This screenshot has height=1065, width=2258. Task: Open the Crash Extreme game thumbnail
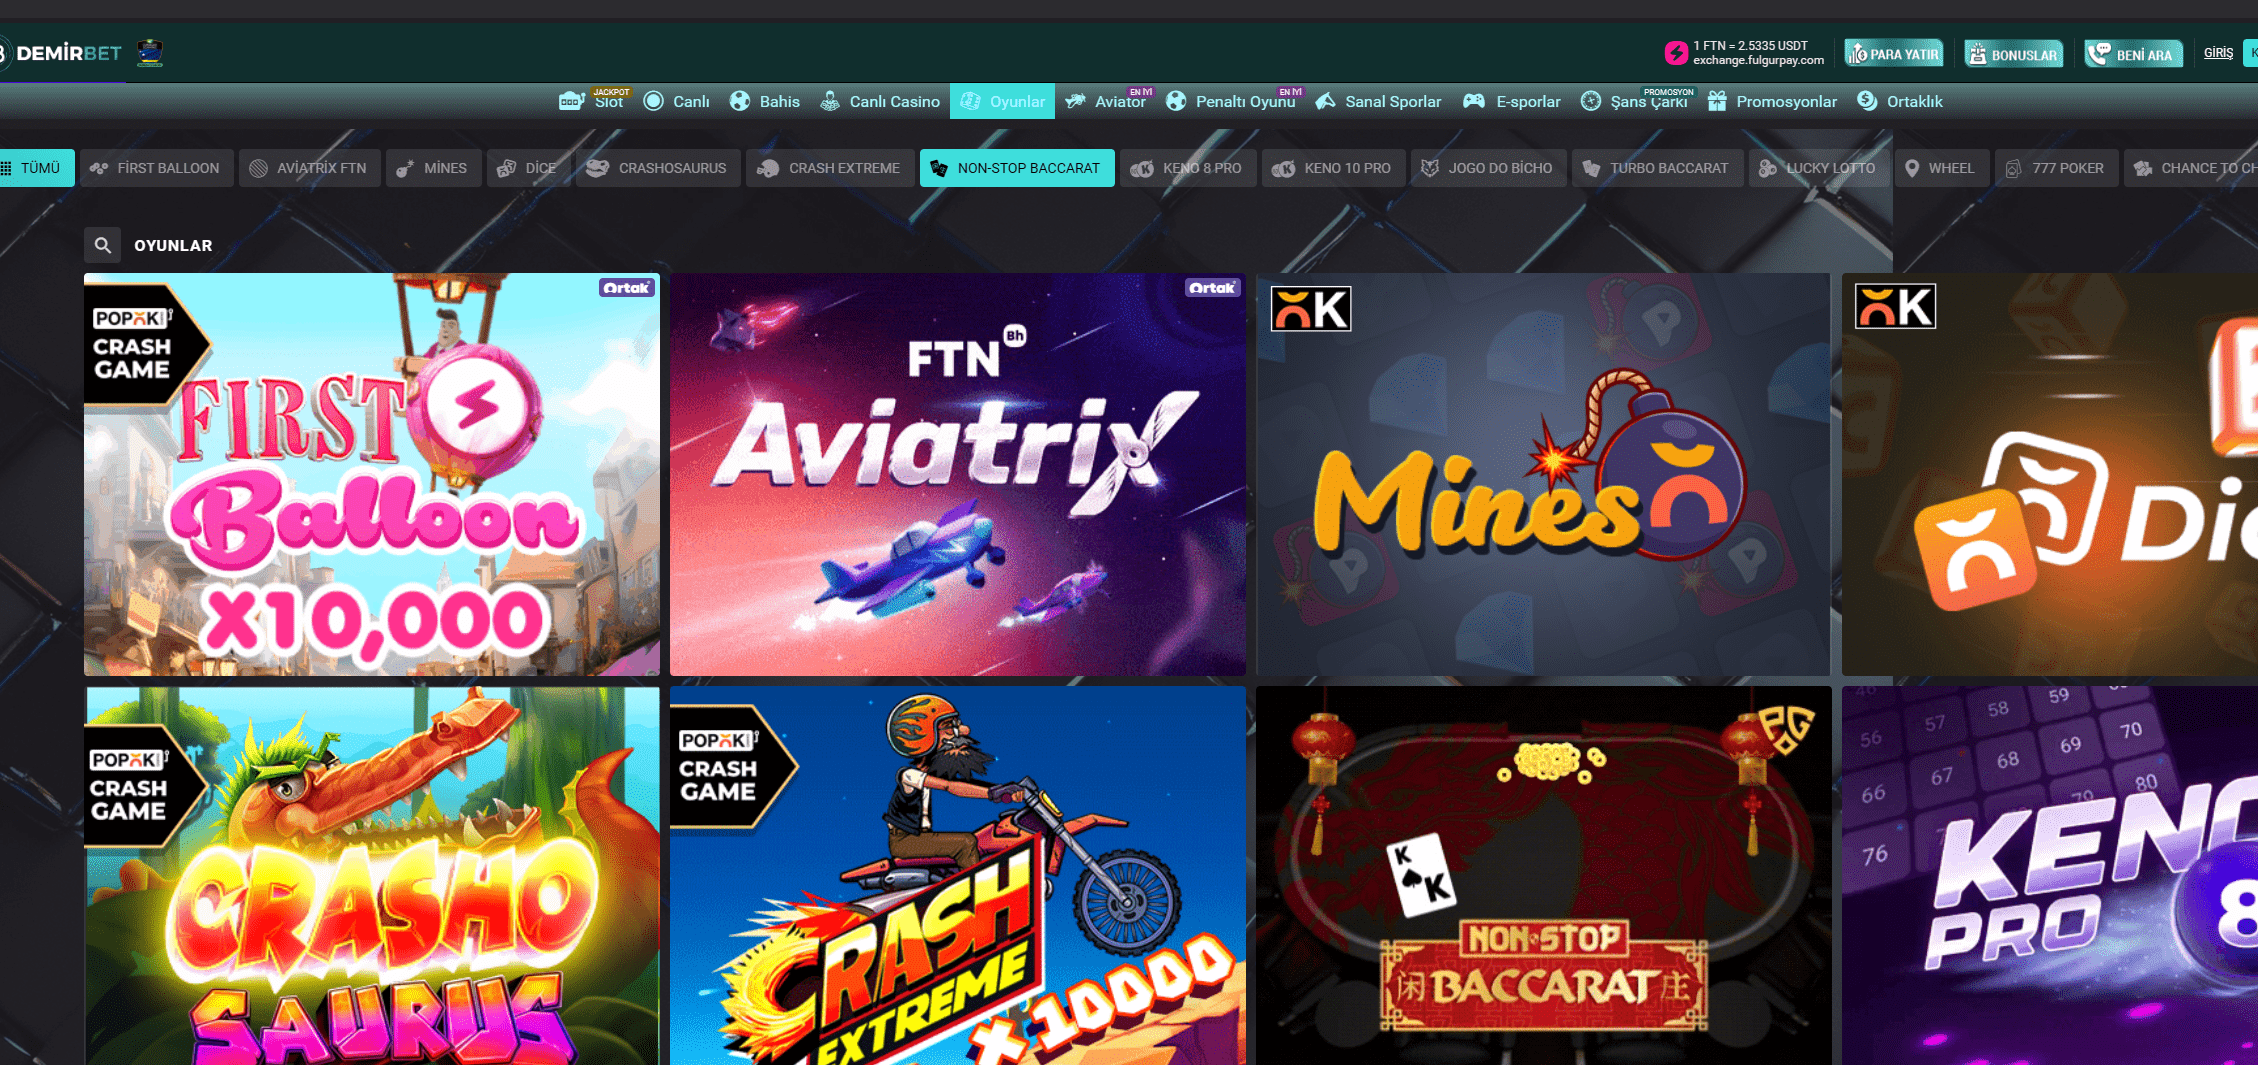click(958, 875)
